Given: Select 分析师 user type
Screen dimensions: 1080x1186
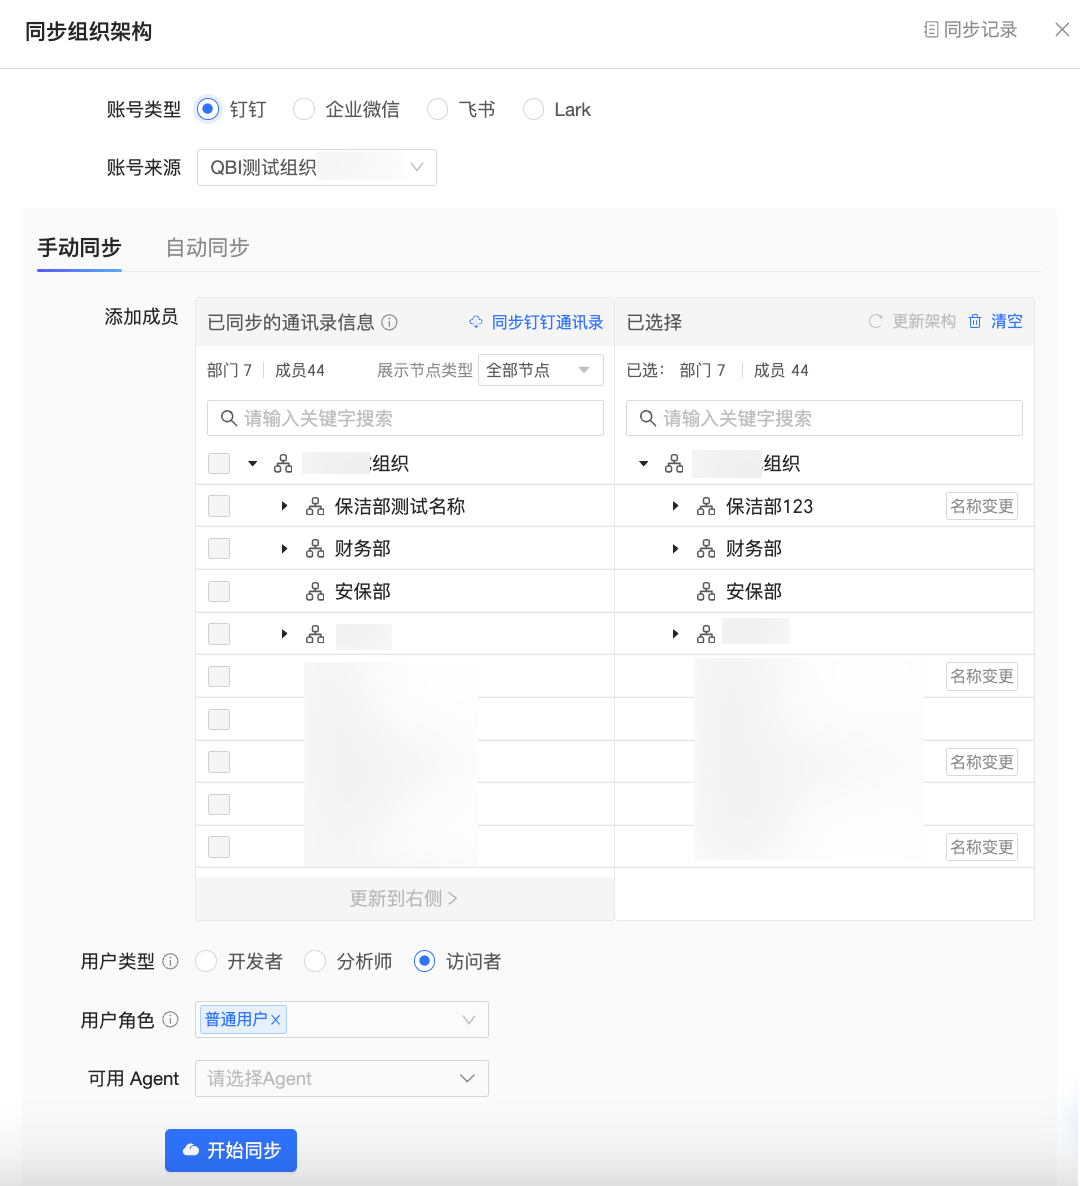Looking at the screenshot, I should (315, 961).
